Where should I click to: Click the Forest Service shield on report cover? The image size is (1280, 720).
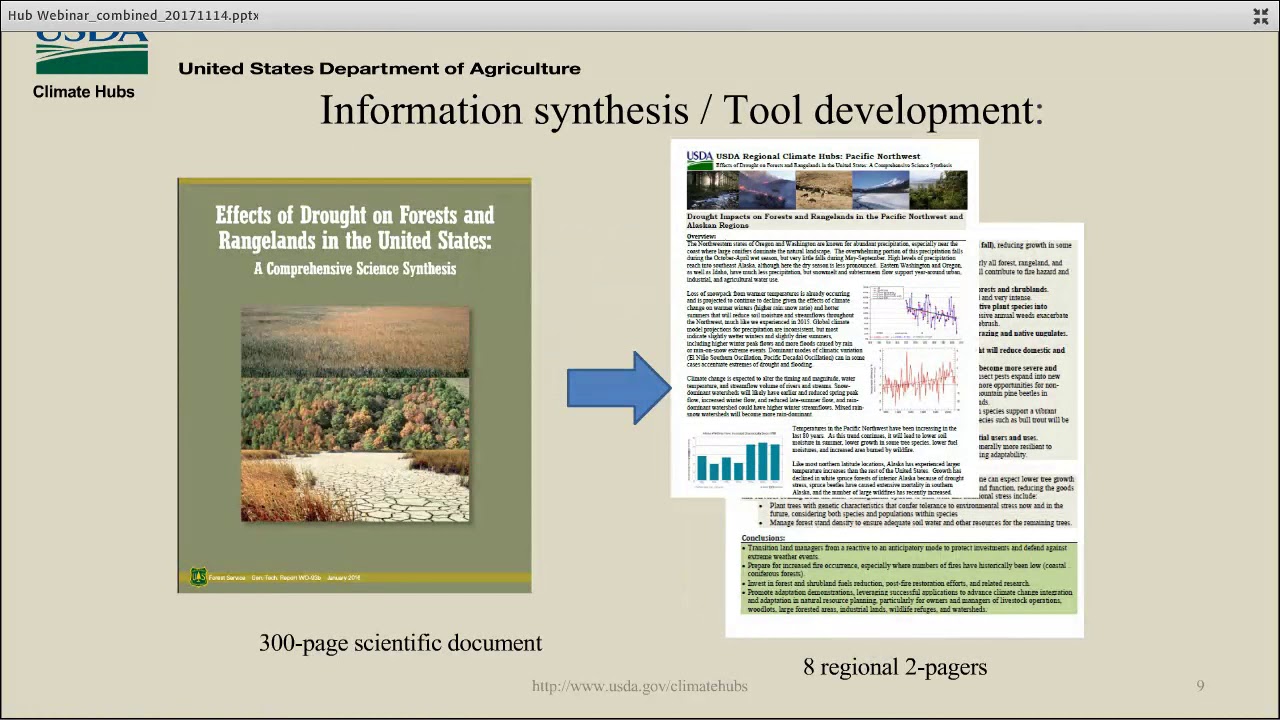(x=198, y=577)
